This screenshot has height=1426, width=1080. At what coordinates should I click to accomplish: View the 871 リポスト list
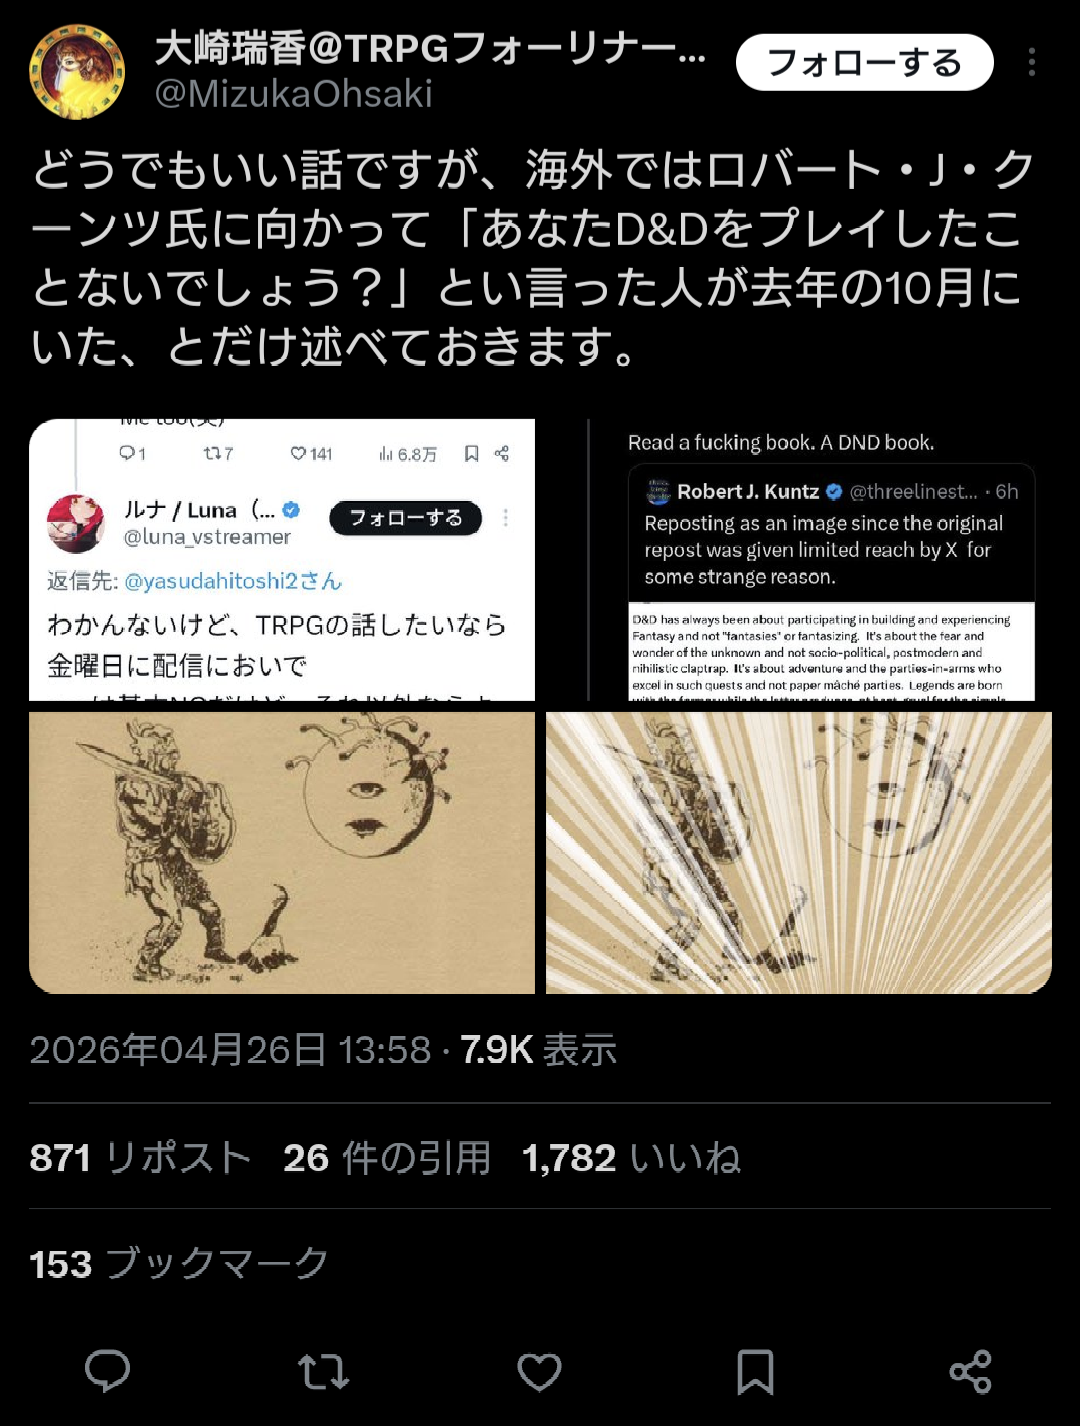(140, 1158)
